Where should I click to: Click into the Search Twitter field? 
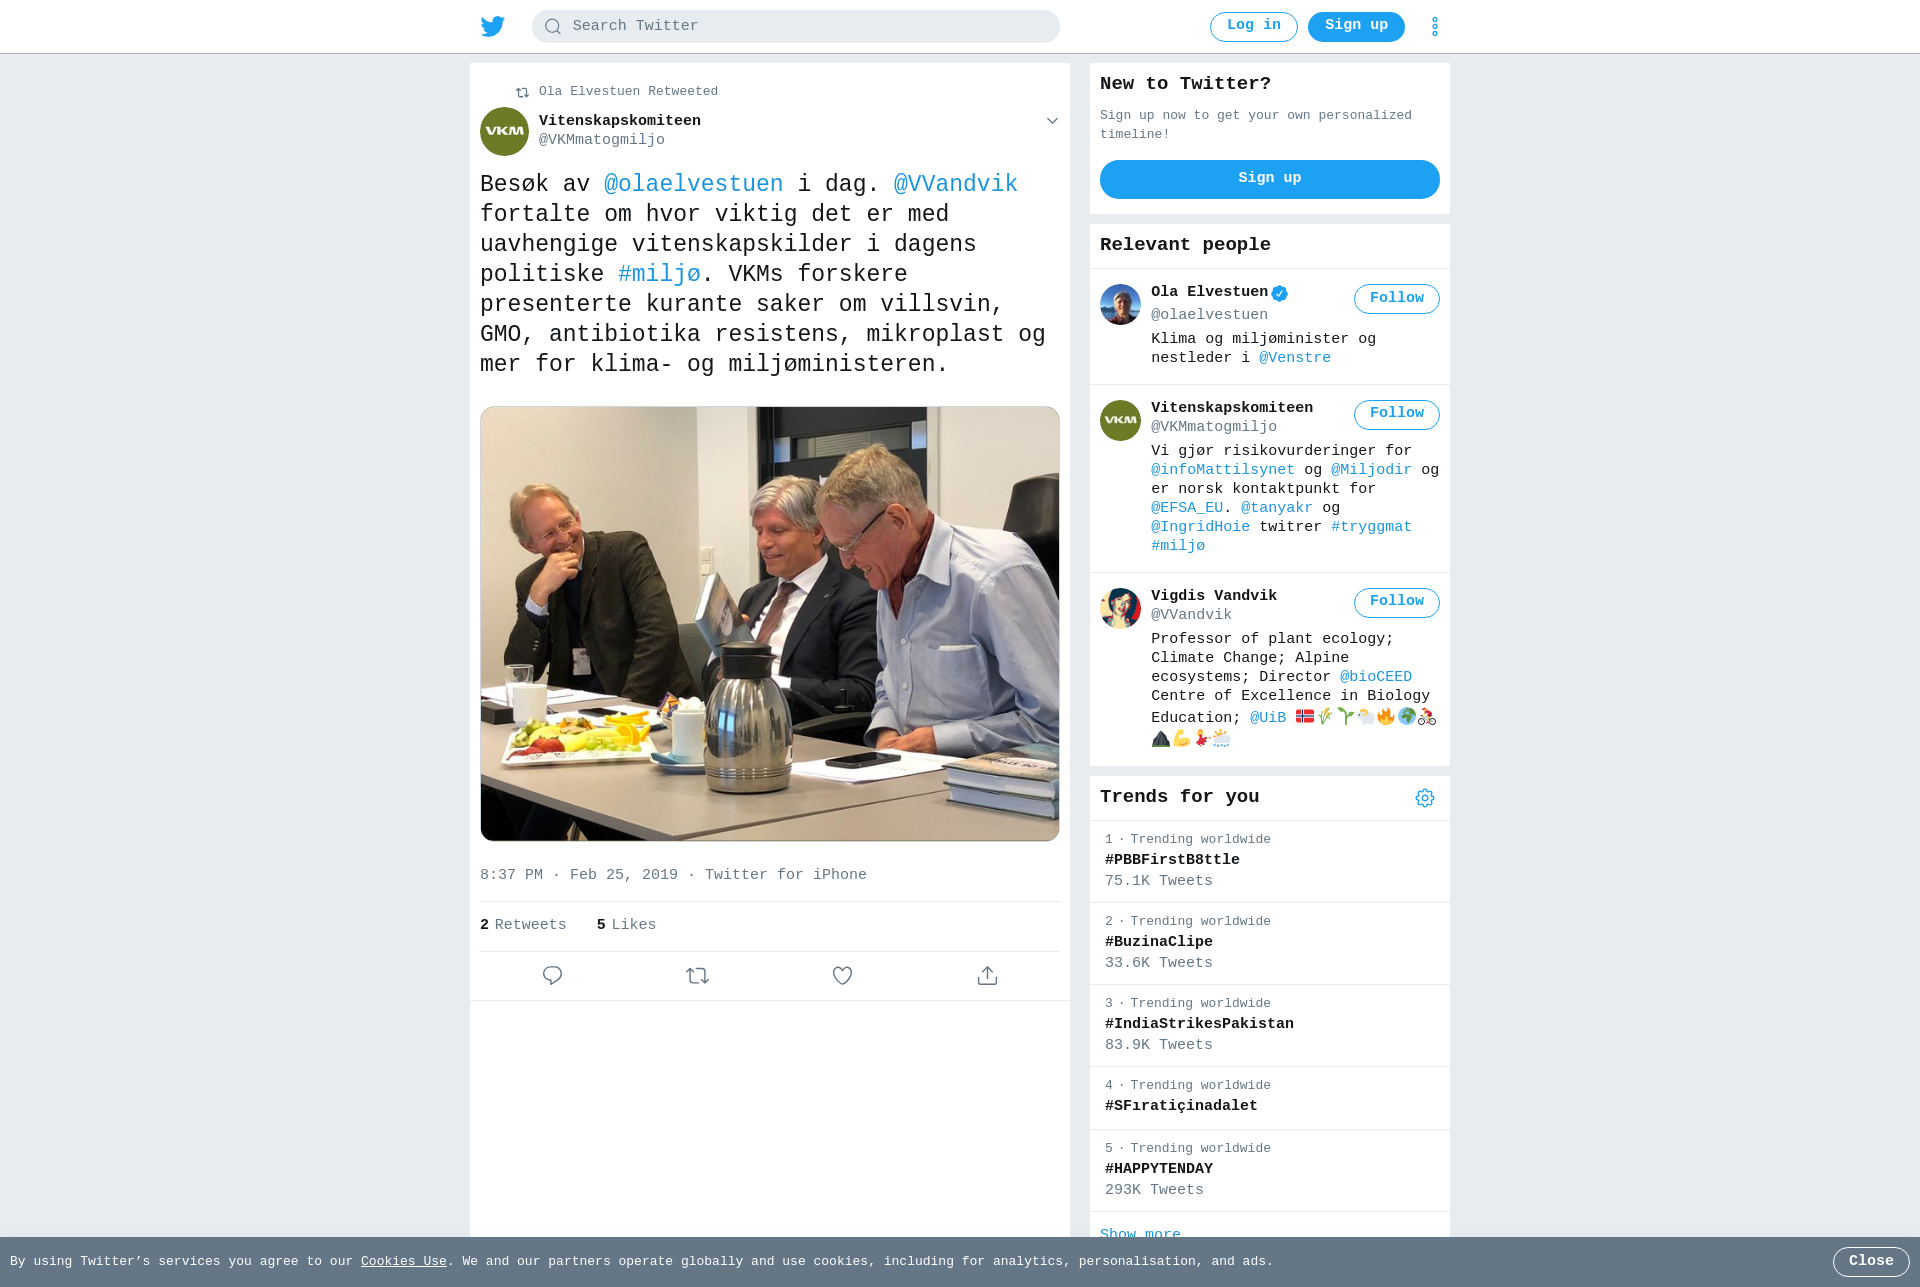tap(795, 27)
